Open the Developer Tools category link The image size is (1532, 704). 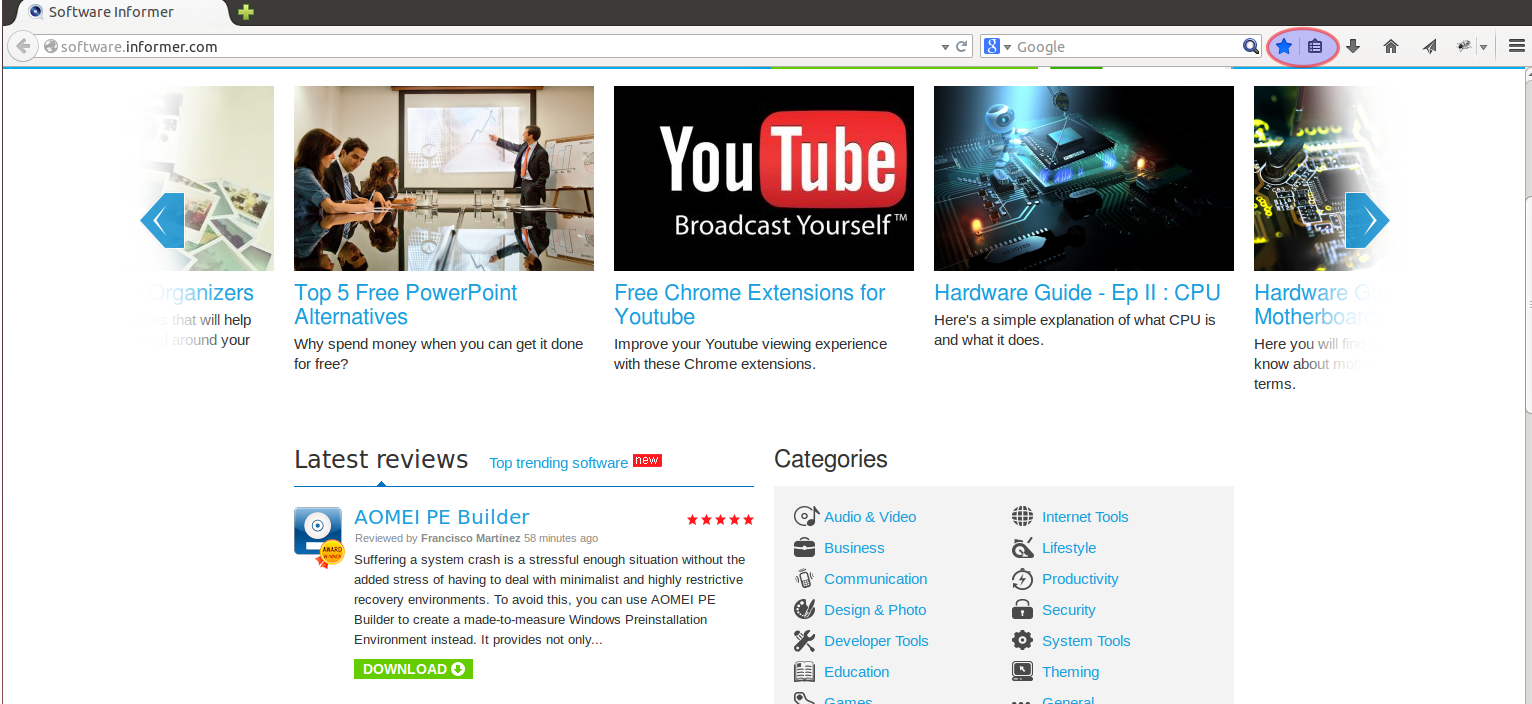[876, 641]
